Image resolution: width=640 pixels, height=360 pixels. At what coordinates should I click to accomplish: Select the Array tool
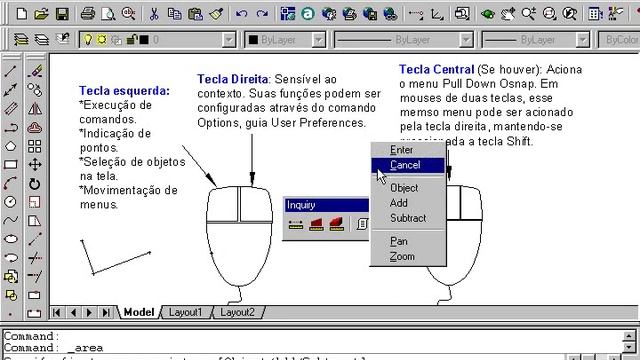35,146
